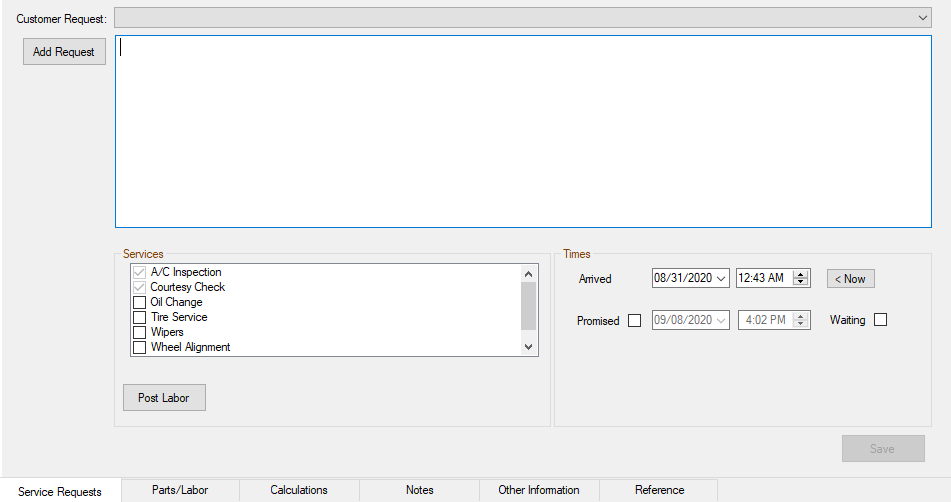Open the Arrived date picker dropdown
951x502 pixels.
721,278
